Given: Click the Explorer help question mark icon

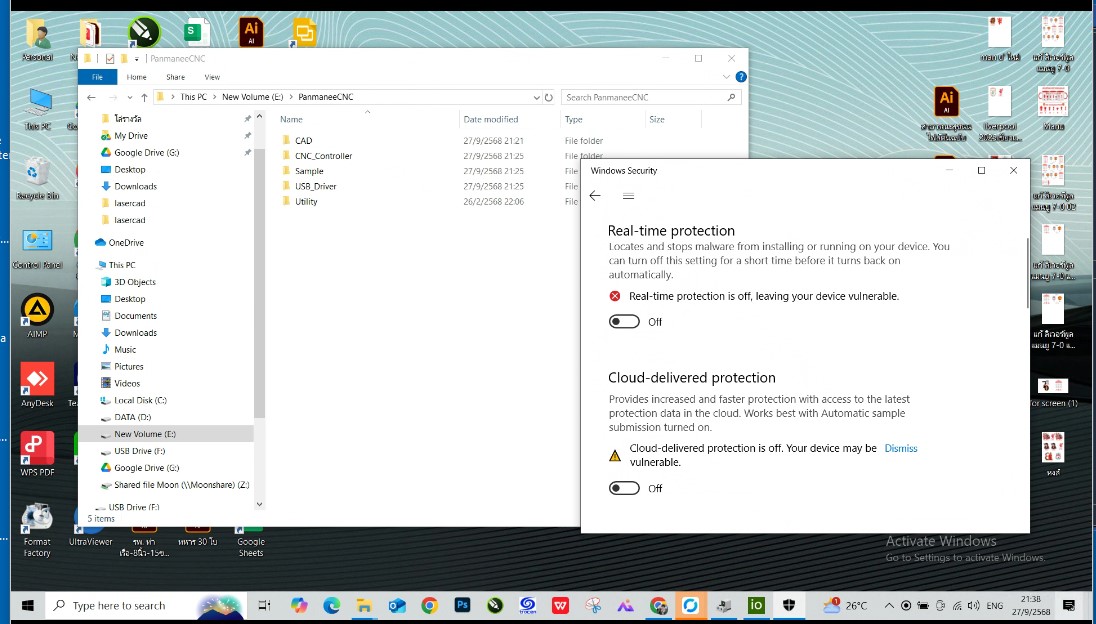Looking at the screenshot, I should (x=740, y=77).
